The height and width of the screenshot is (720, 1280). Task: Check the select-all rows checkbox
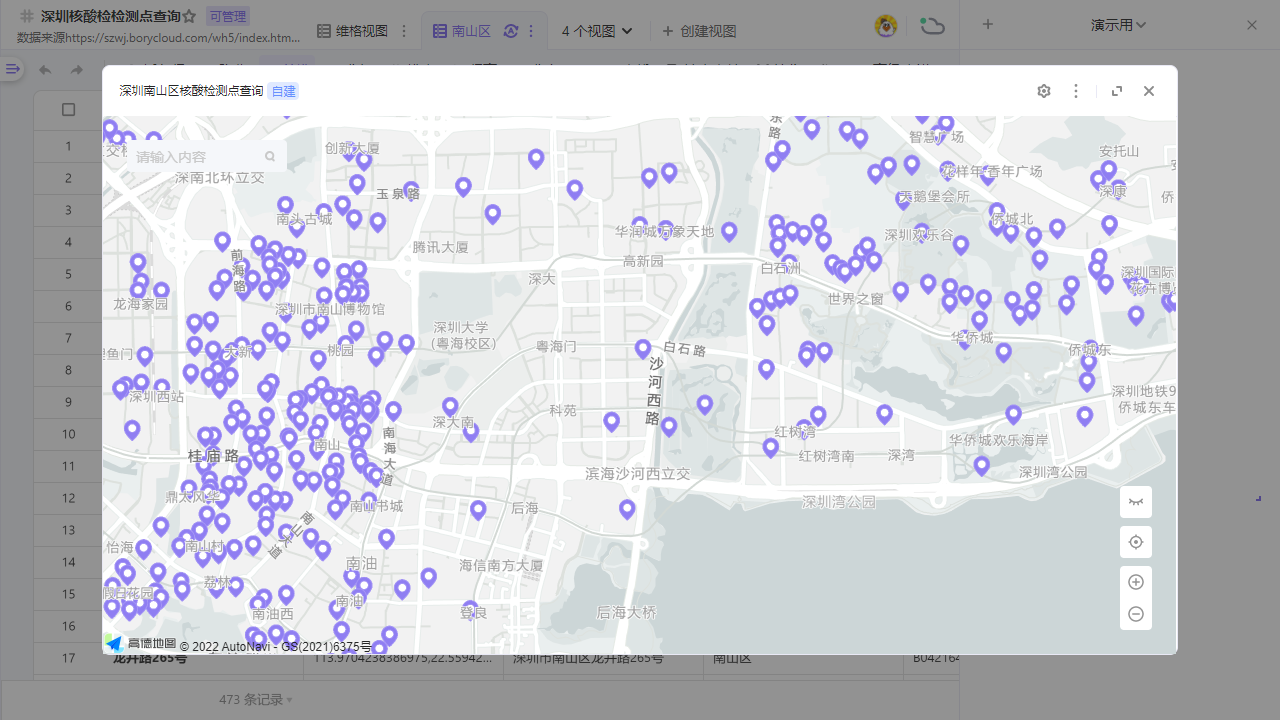68,110
